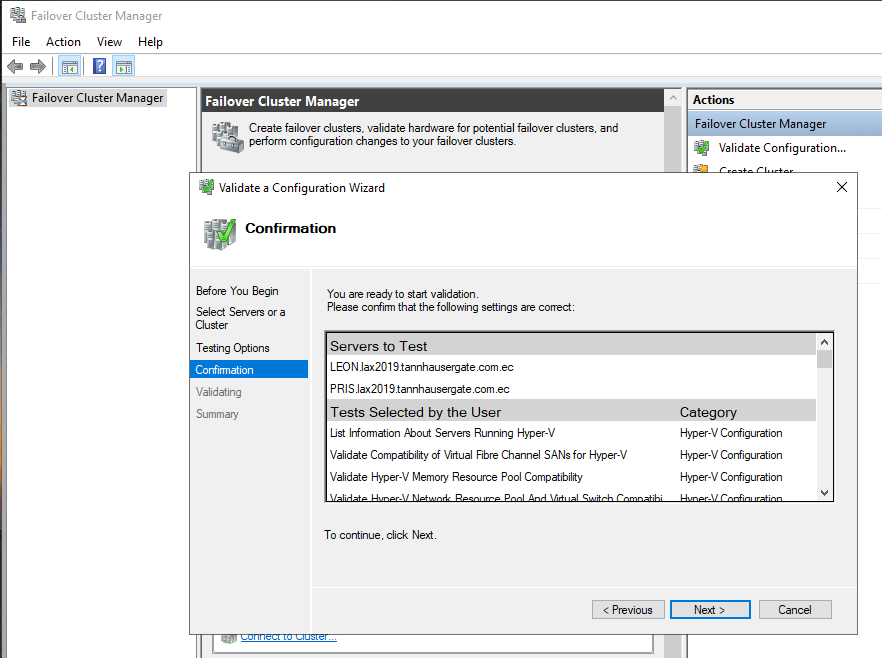This screenshot has height=658, width=882.
Task: Select the Testing Options wizard step
Action: click(x=233, y=348)
